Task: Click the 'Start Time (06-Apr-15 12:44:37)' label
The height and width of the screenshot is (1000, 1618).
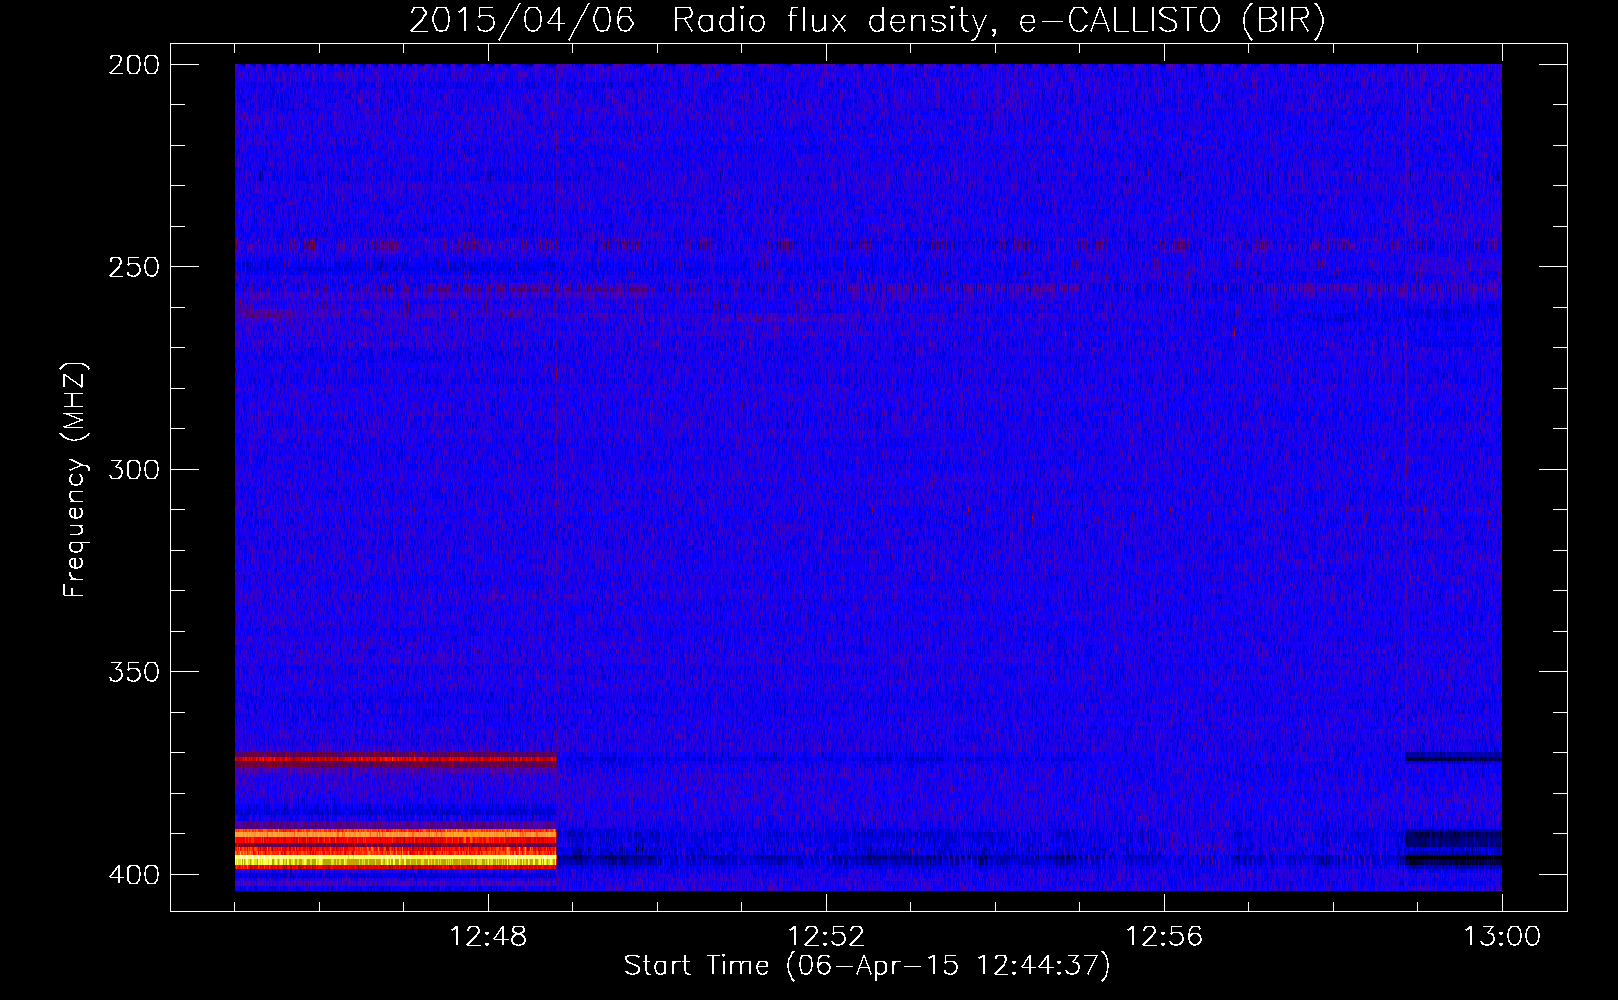Action: 867,966
